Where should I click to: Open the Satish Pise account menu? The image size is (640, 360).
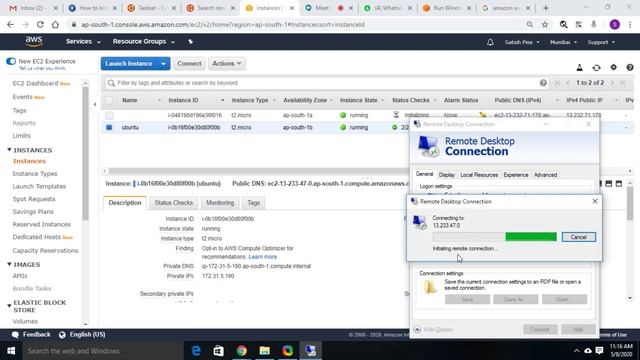pyautogui.click(x=522, y=42)
